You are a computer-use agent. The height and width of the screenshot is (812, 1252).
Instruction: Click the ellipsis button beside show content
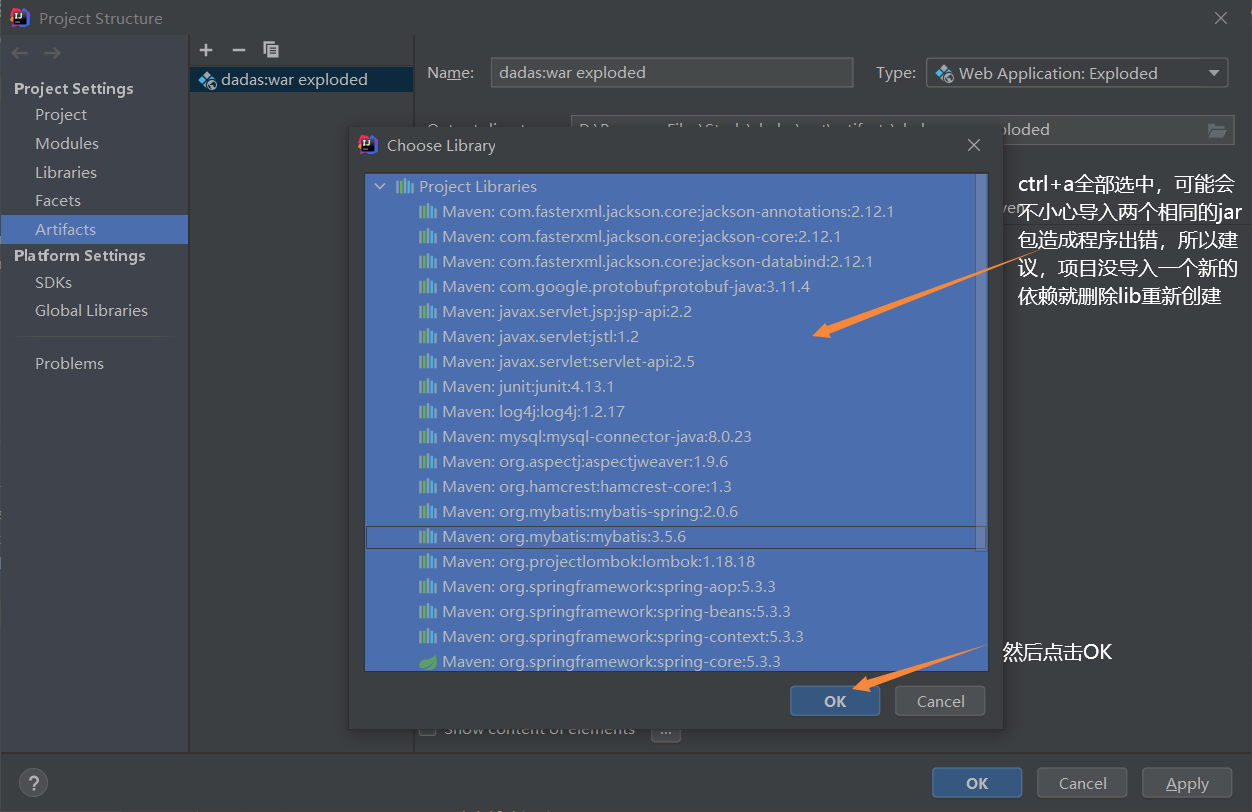tap(667, 732)
